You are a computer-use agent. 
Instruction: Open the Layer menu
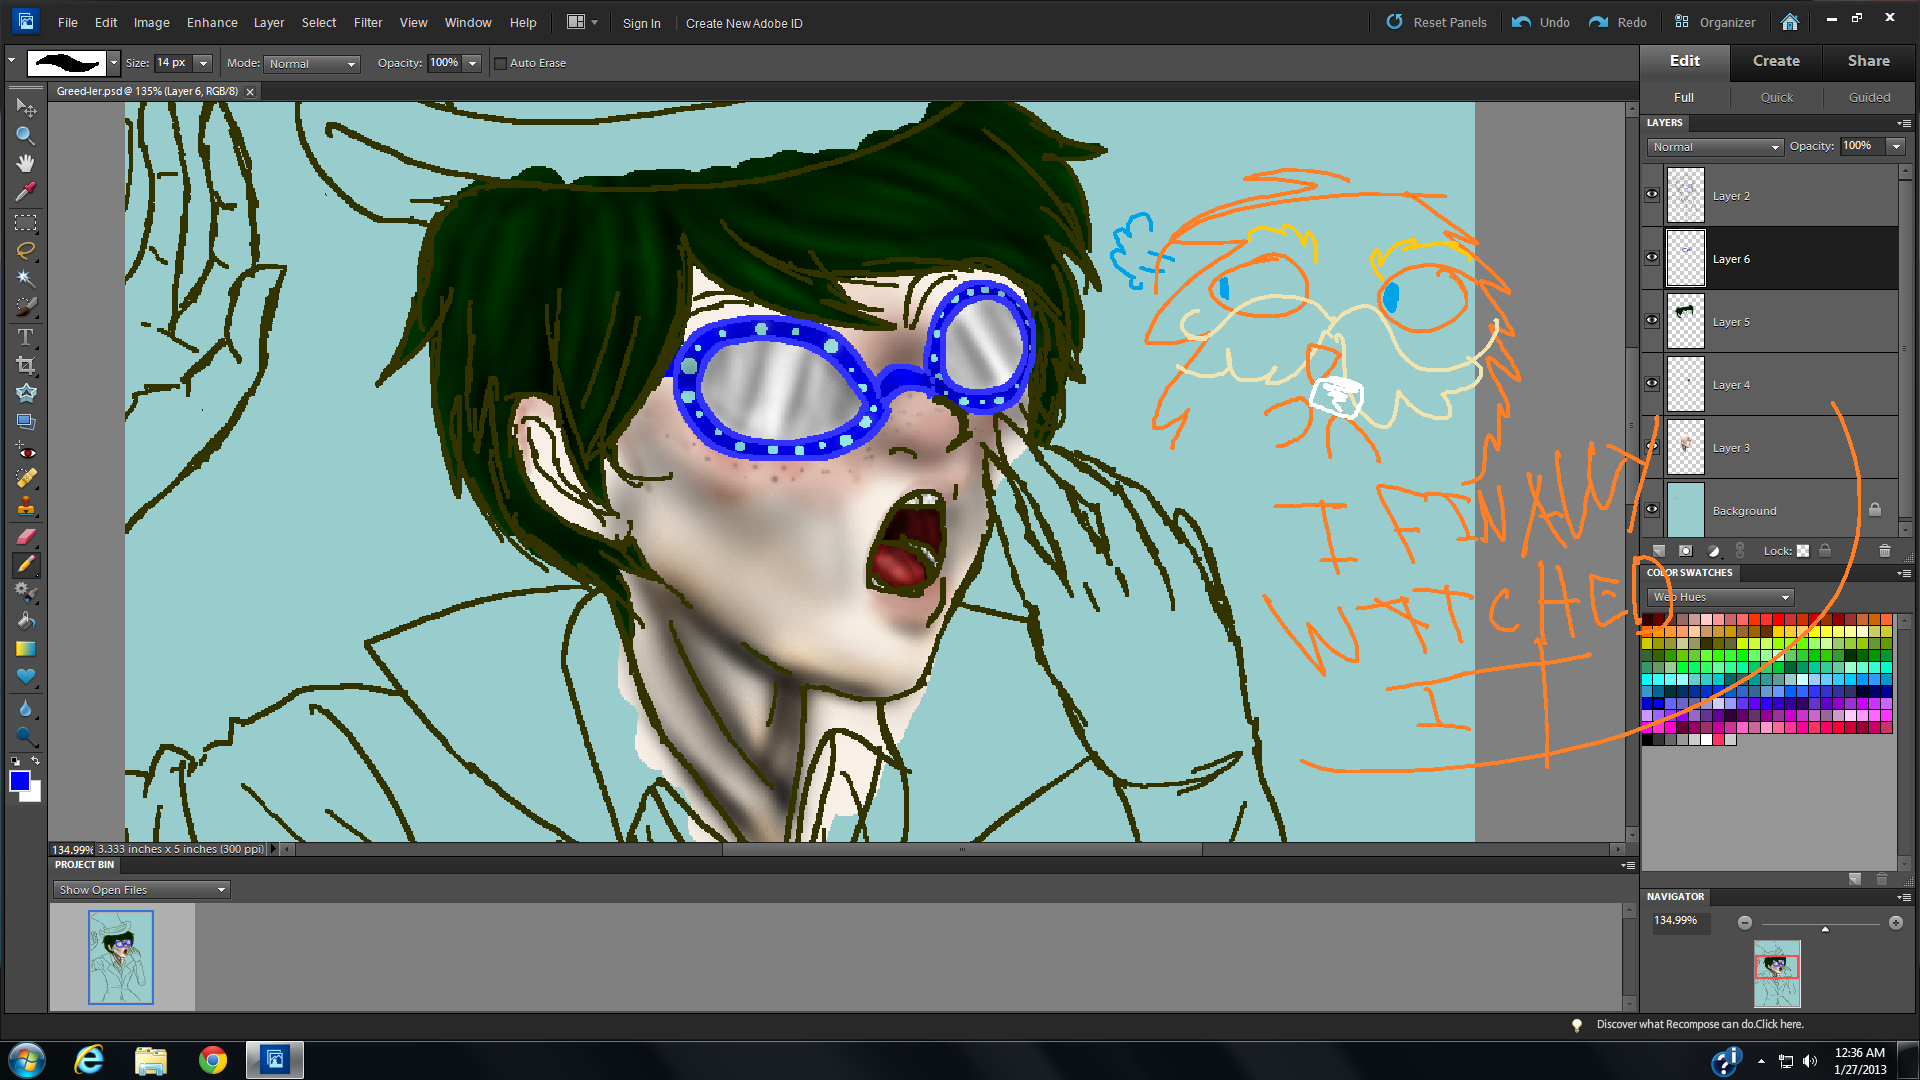coord(268,22)
